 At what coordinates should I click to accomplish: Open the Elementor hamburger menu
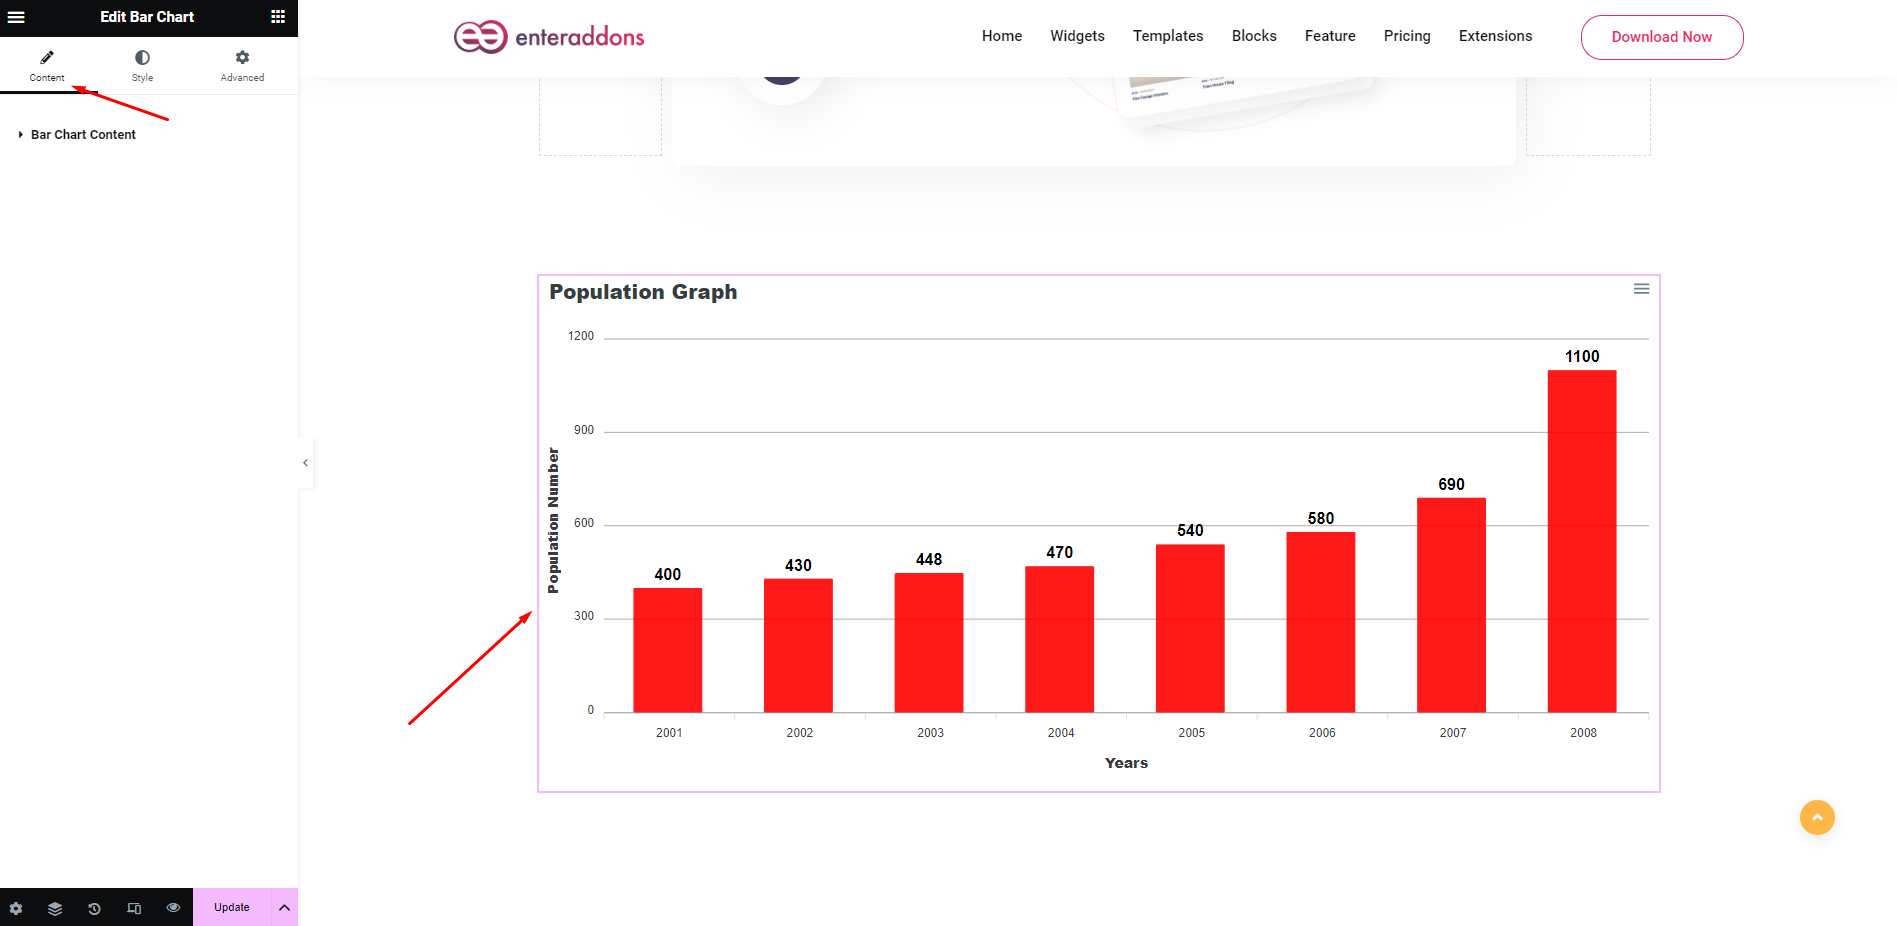click(16, 17)
